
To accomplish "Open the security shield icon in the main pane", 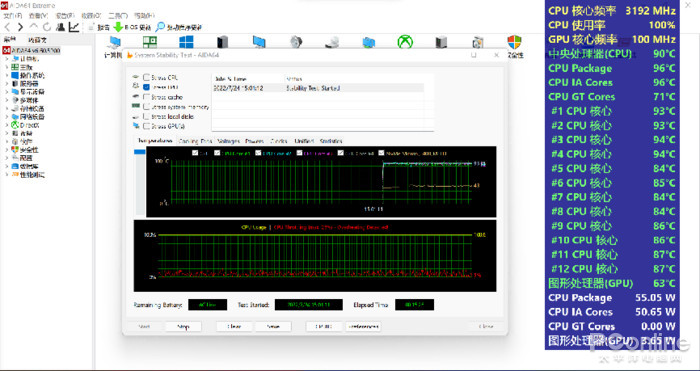I will point(514,42).
